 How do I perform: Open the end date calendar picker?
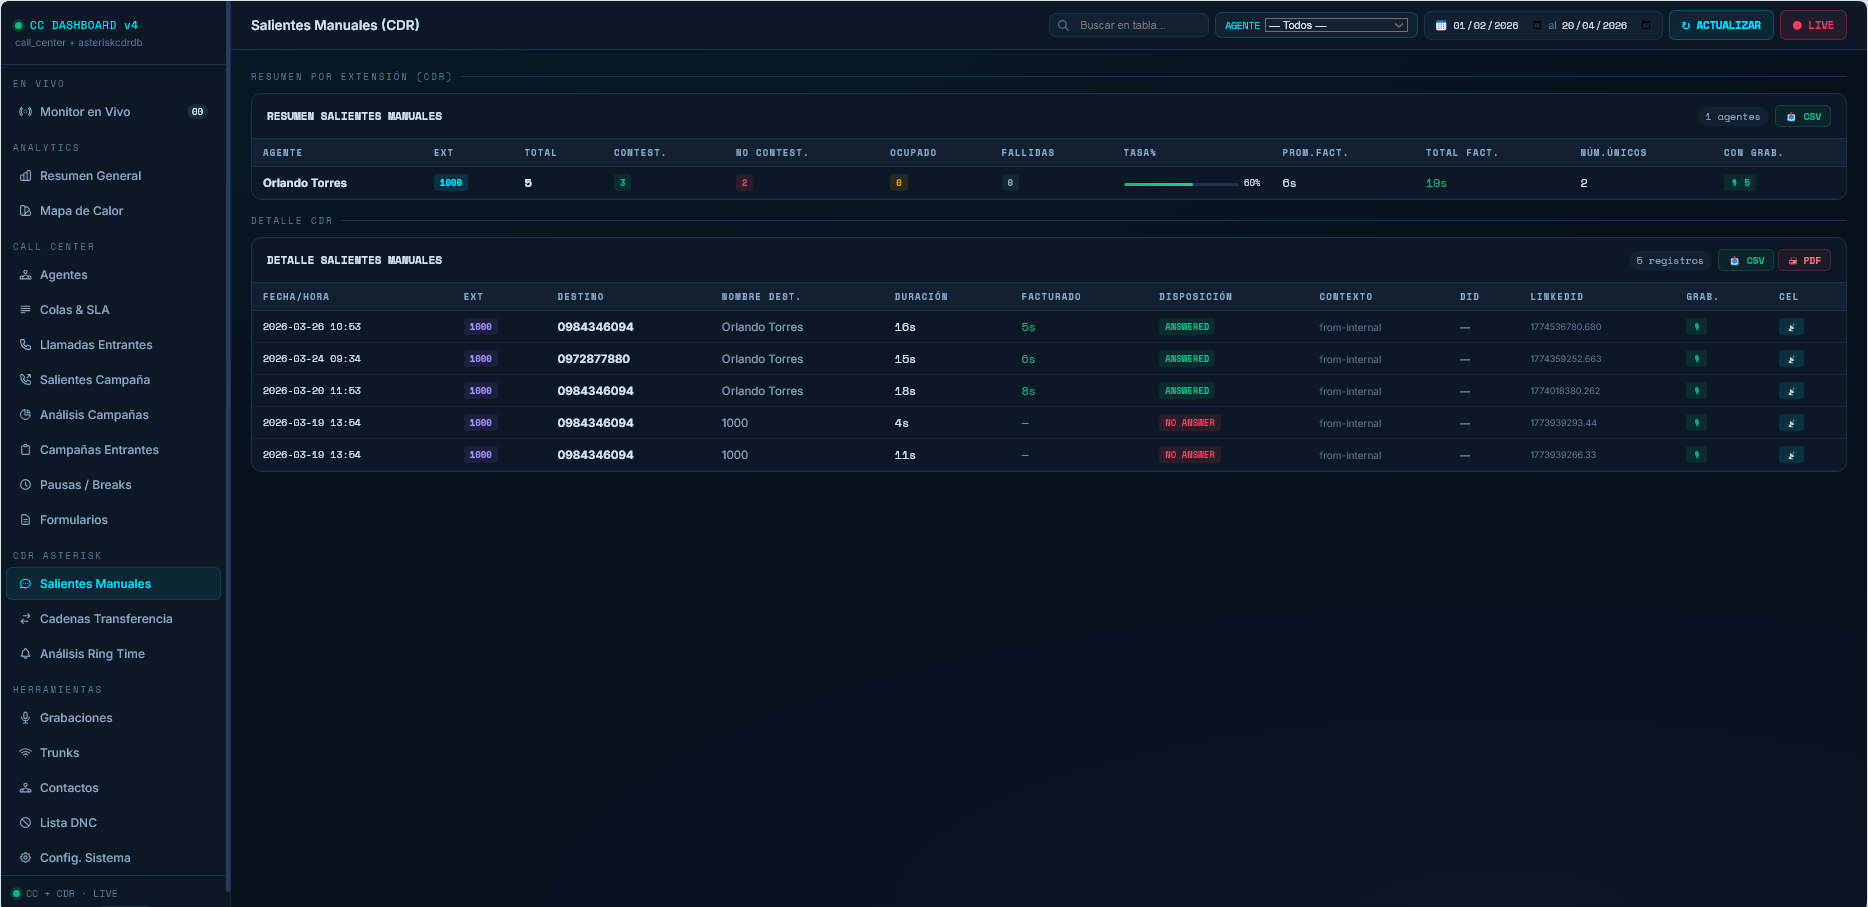(1646, 25)
